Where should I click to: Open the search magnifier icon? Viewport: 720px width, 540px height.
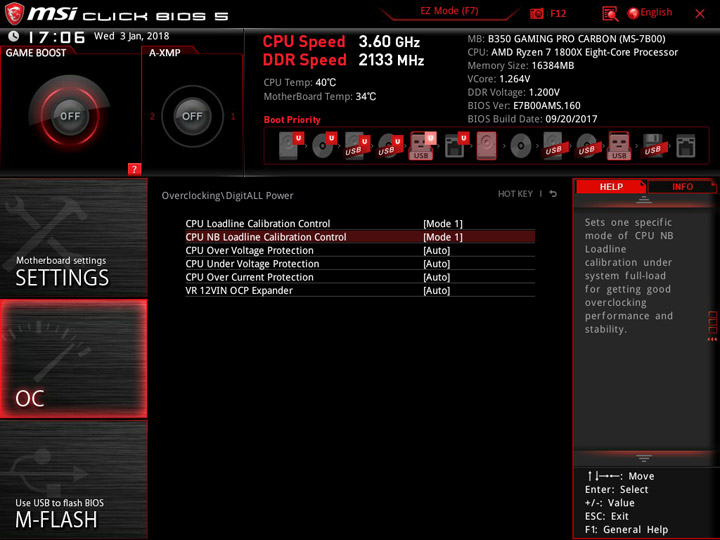click(x=610, y=14)
